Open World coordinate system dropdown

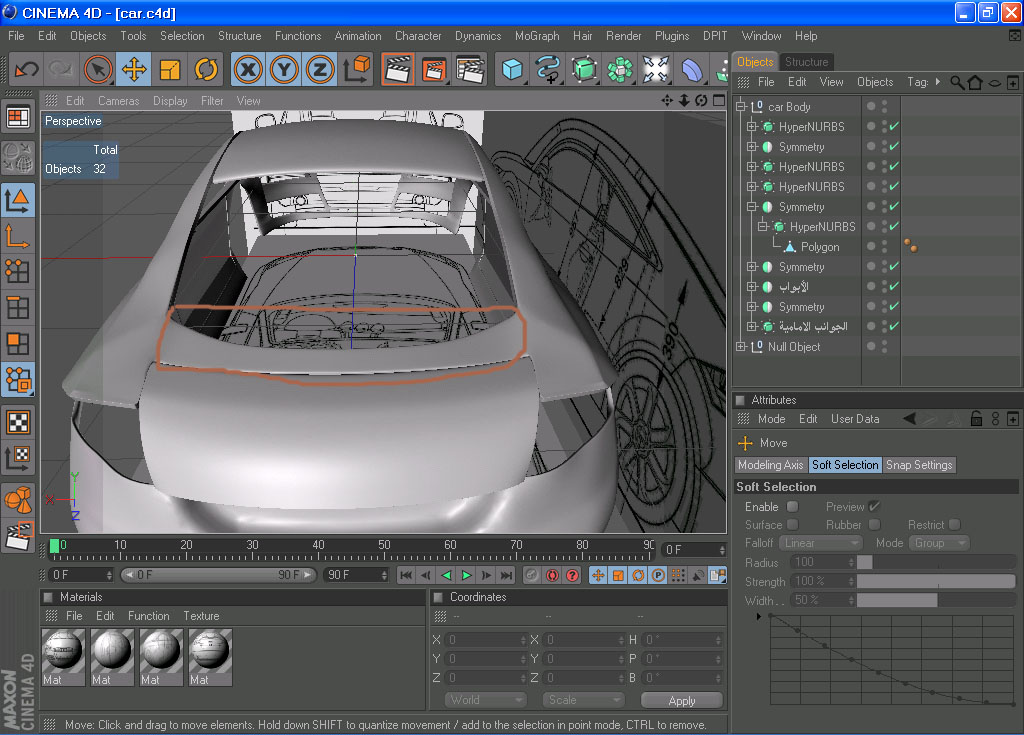click(x=485, y=700)
